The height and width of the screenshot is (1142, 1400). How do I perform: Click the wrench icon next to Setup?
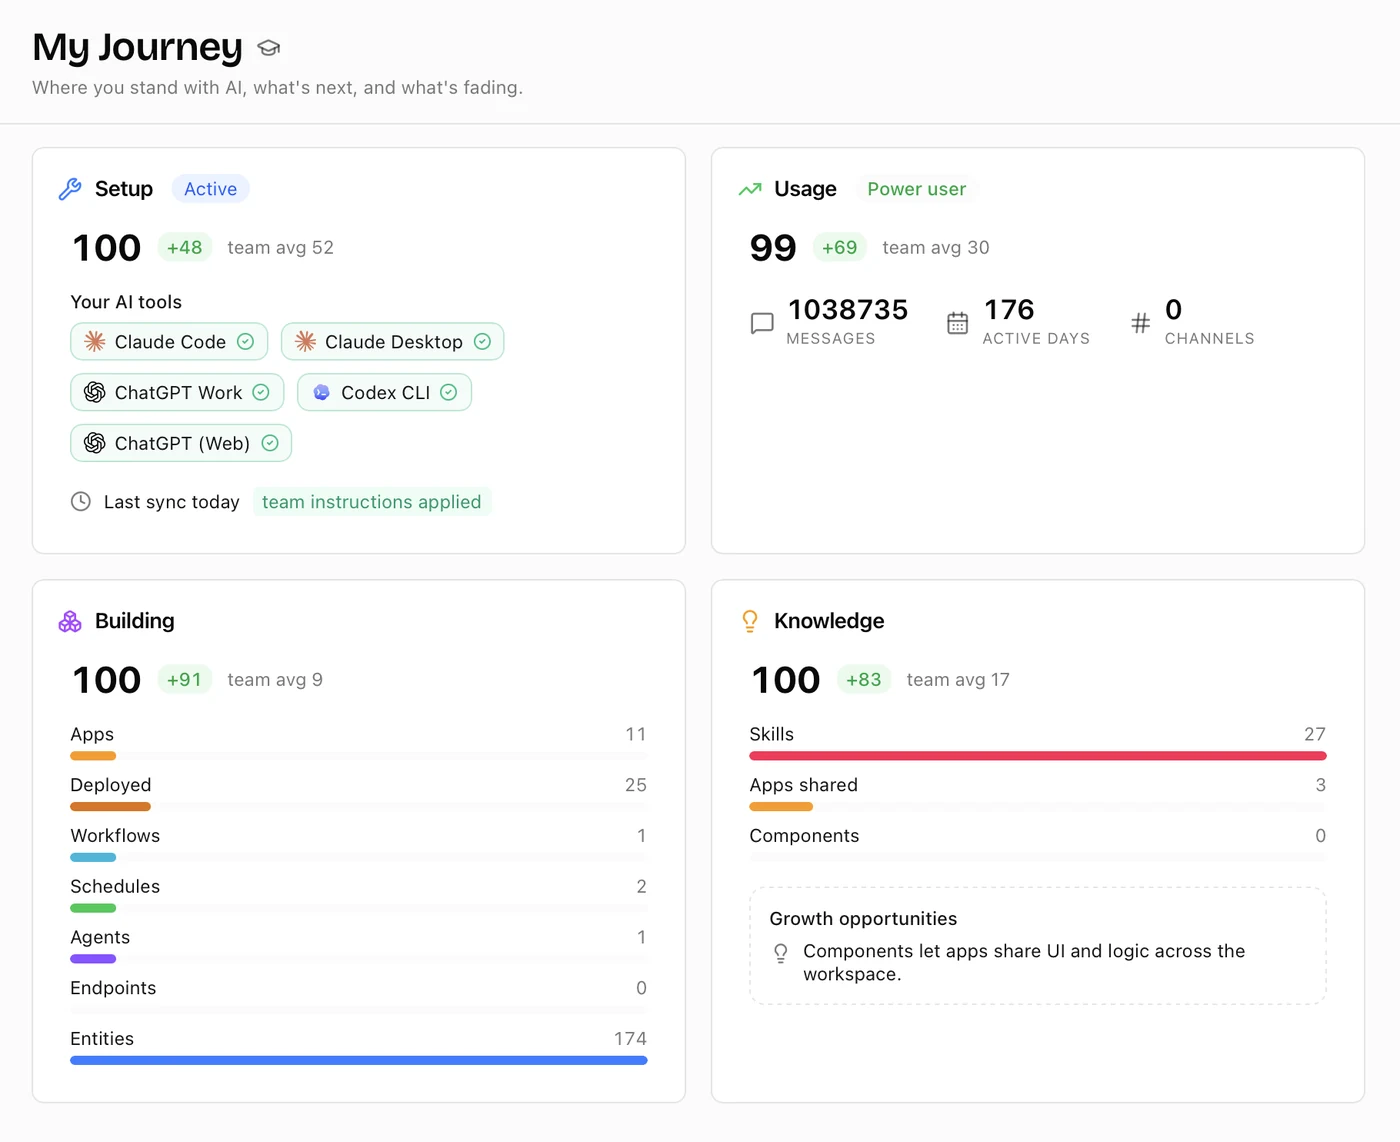(x=70, y=189)
